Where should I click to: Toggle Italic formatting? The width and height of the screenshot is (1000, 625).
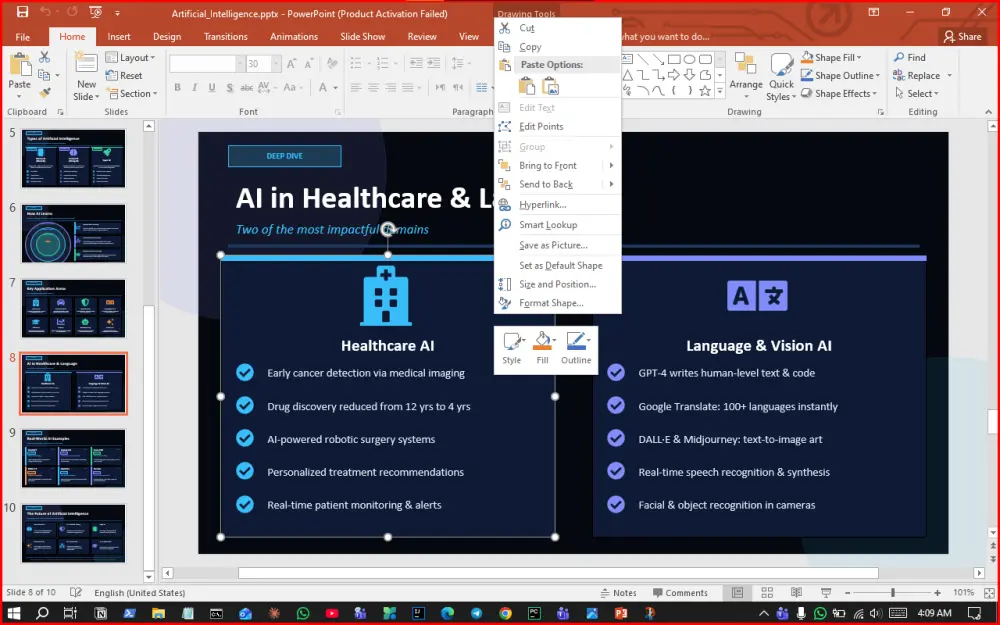tap(195, 87)
